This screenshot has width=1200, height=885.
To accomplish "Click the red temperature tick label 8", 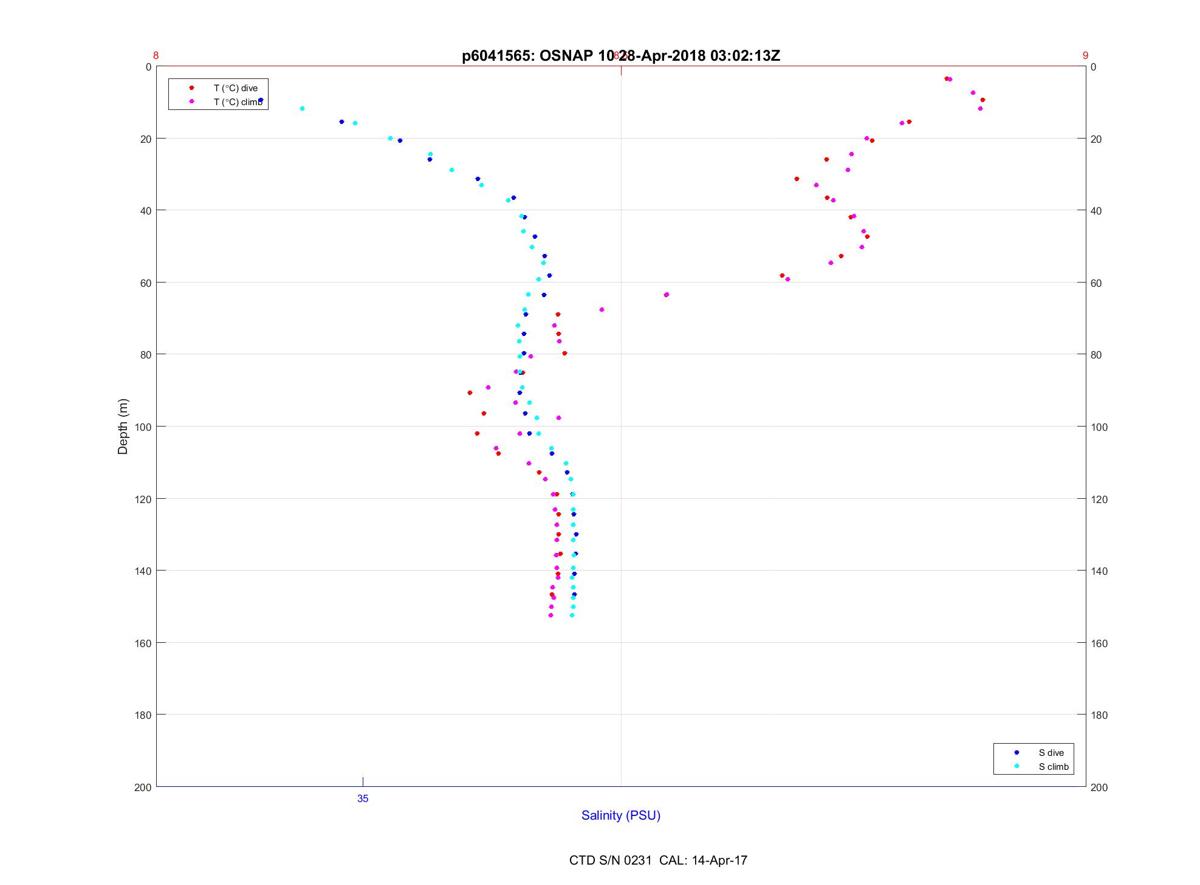I will point(156,56).
